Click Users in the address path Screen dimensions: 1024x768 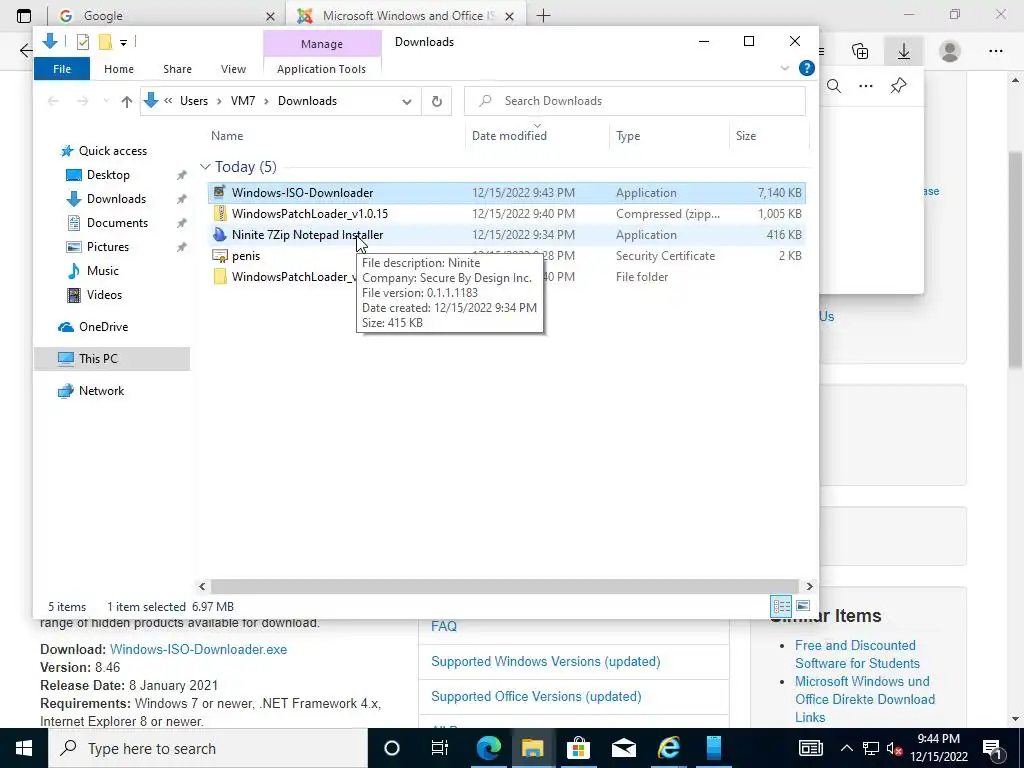click(x=194, y=101)
